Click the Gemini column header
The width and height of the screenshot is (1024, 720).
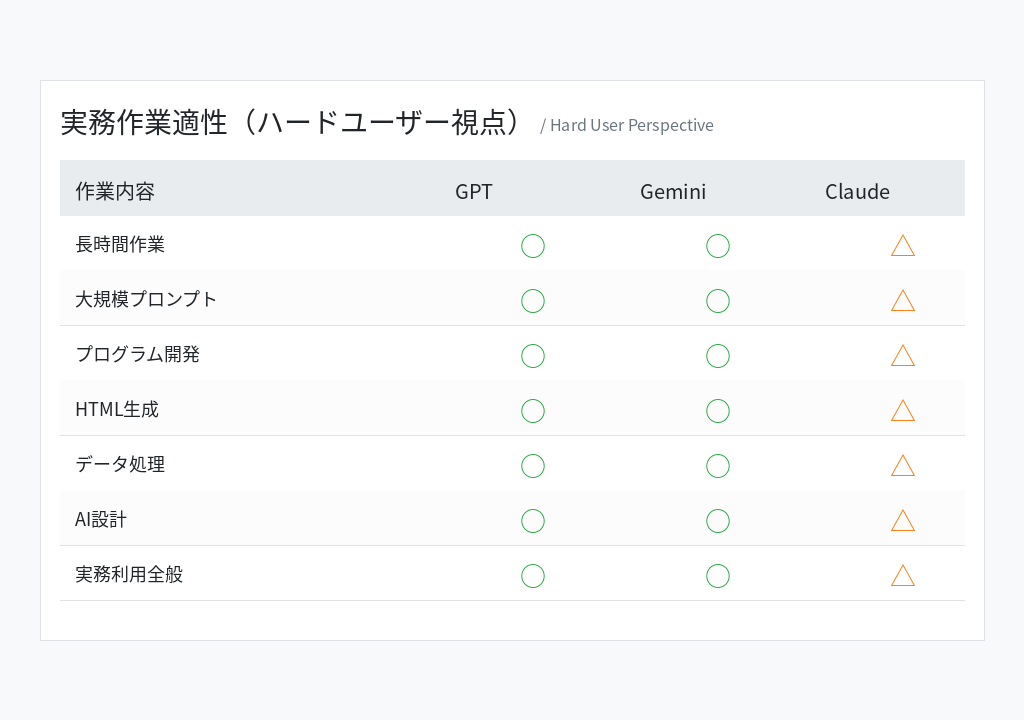click(673, 191)
